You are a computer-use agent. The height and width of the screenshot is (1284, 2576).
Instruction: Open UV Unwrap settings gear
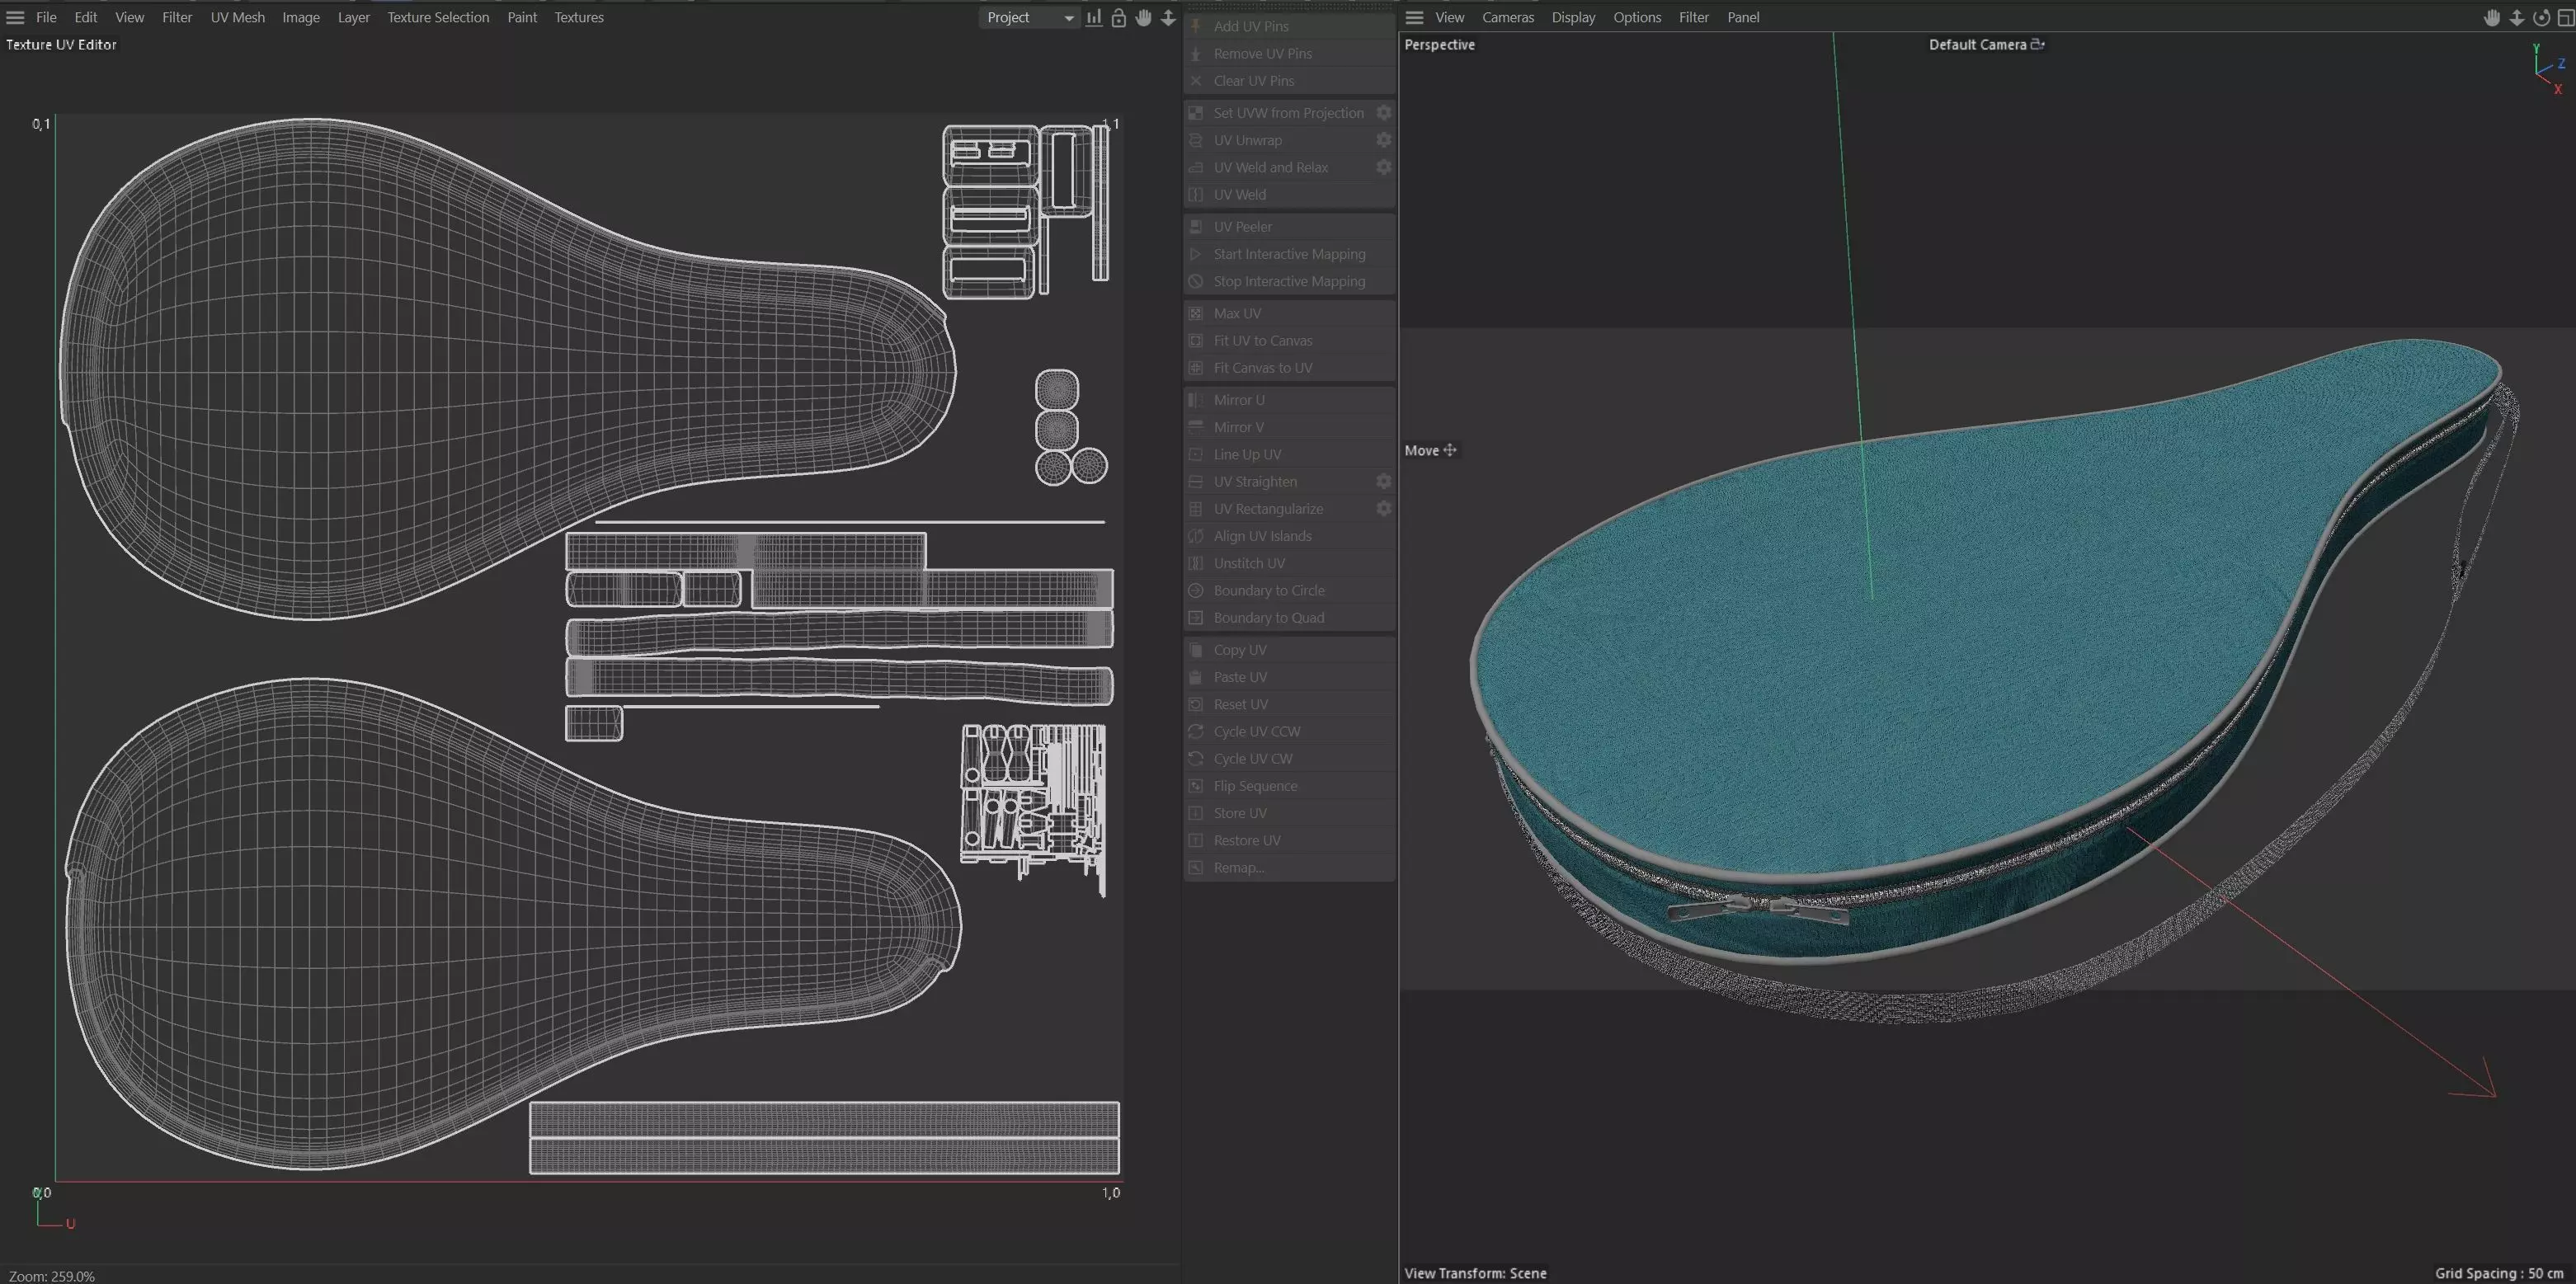pos(1384,140)
